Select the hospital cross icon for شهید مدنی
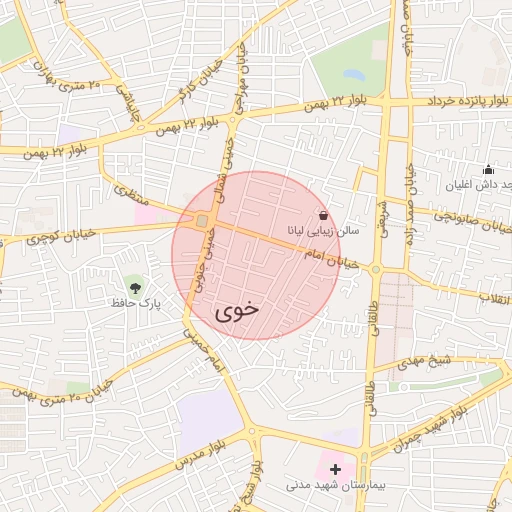This screenshot has width=512, height=512. click(335, 469)
